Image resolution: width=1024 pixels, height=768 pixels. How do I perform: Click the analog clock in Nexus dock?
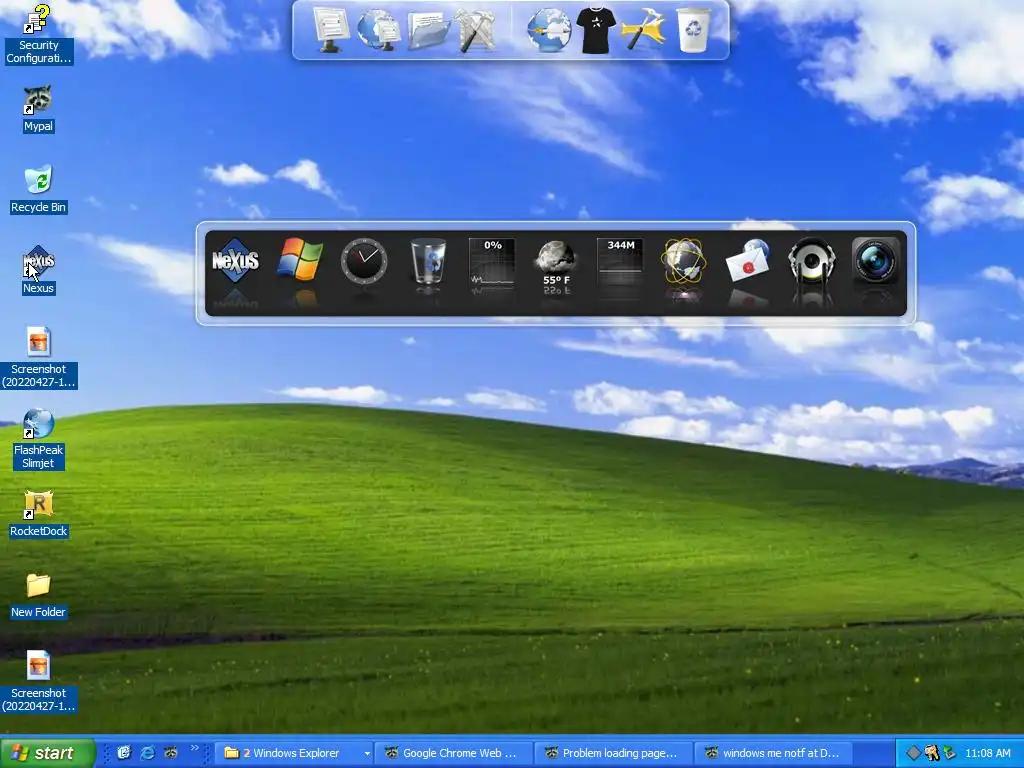[x=364, y=261]
